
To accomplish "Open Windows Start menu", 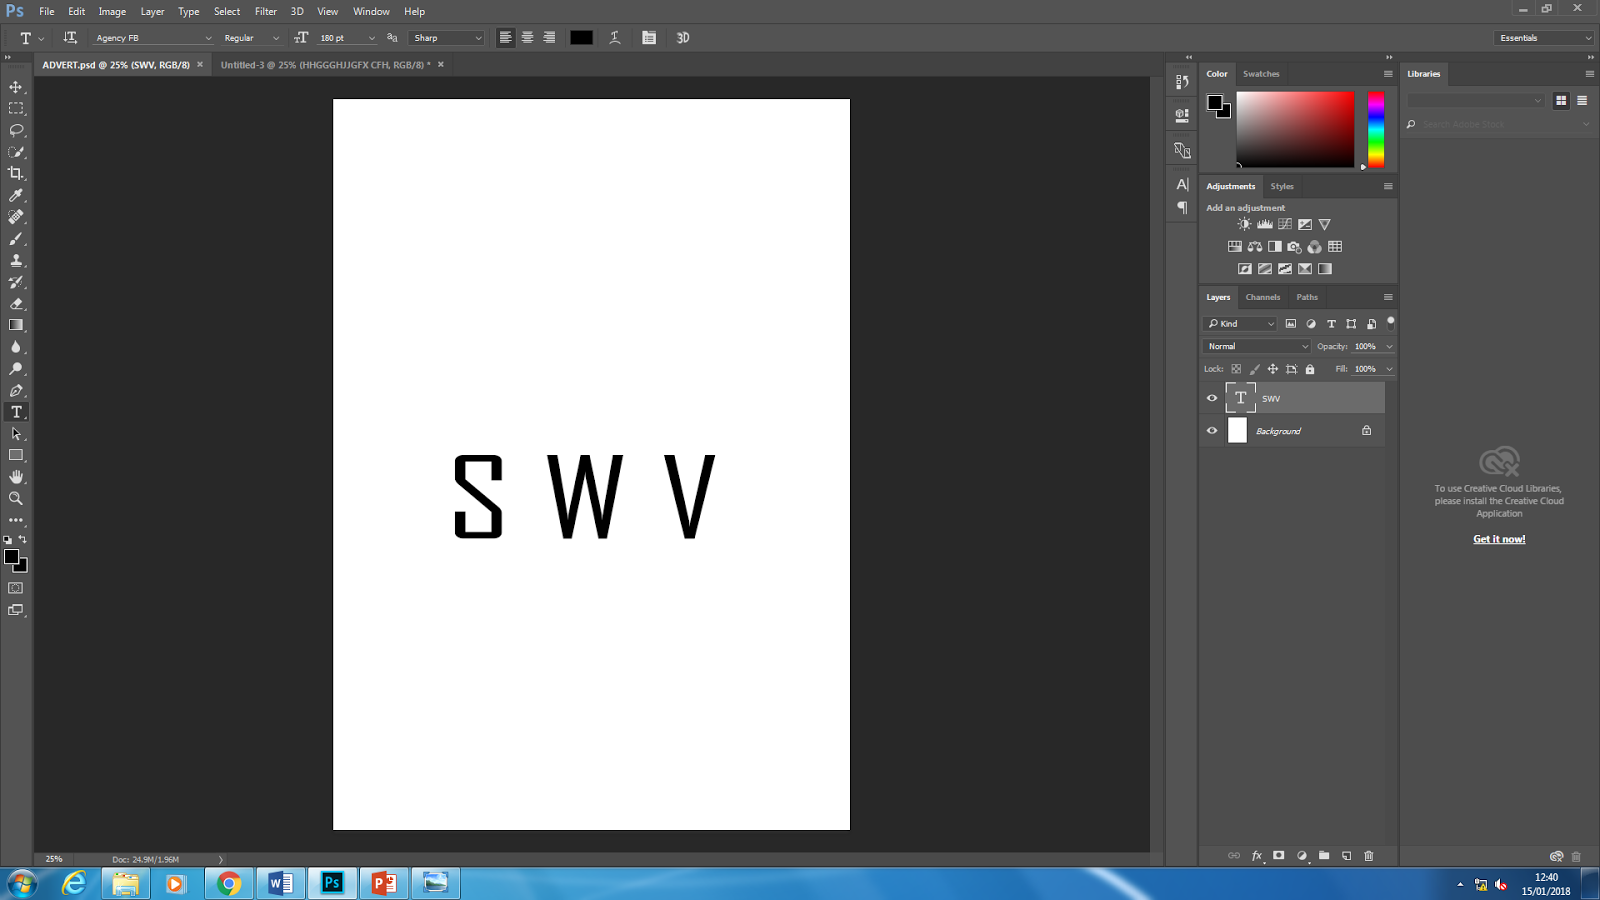I will [x=22, y=883].
